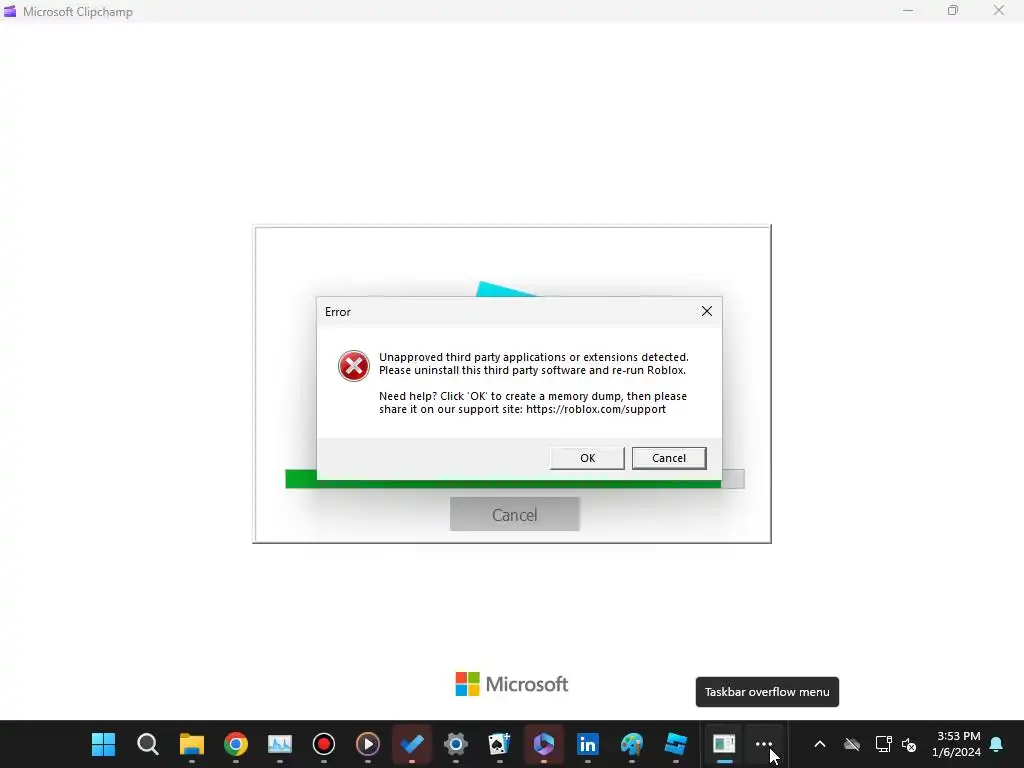The image size is (1024, 768).
Task: Click the red error icon in the dialog
Action: [x=353, y=366]
